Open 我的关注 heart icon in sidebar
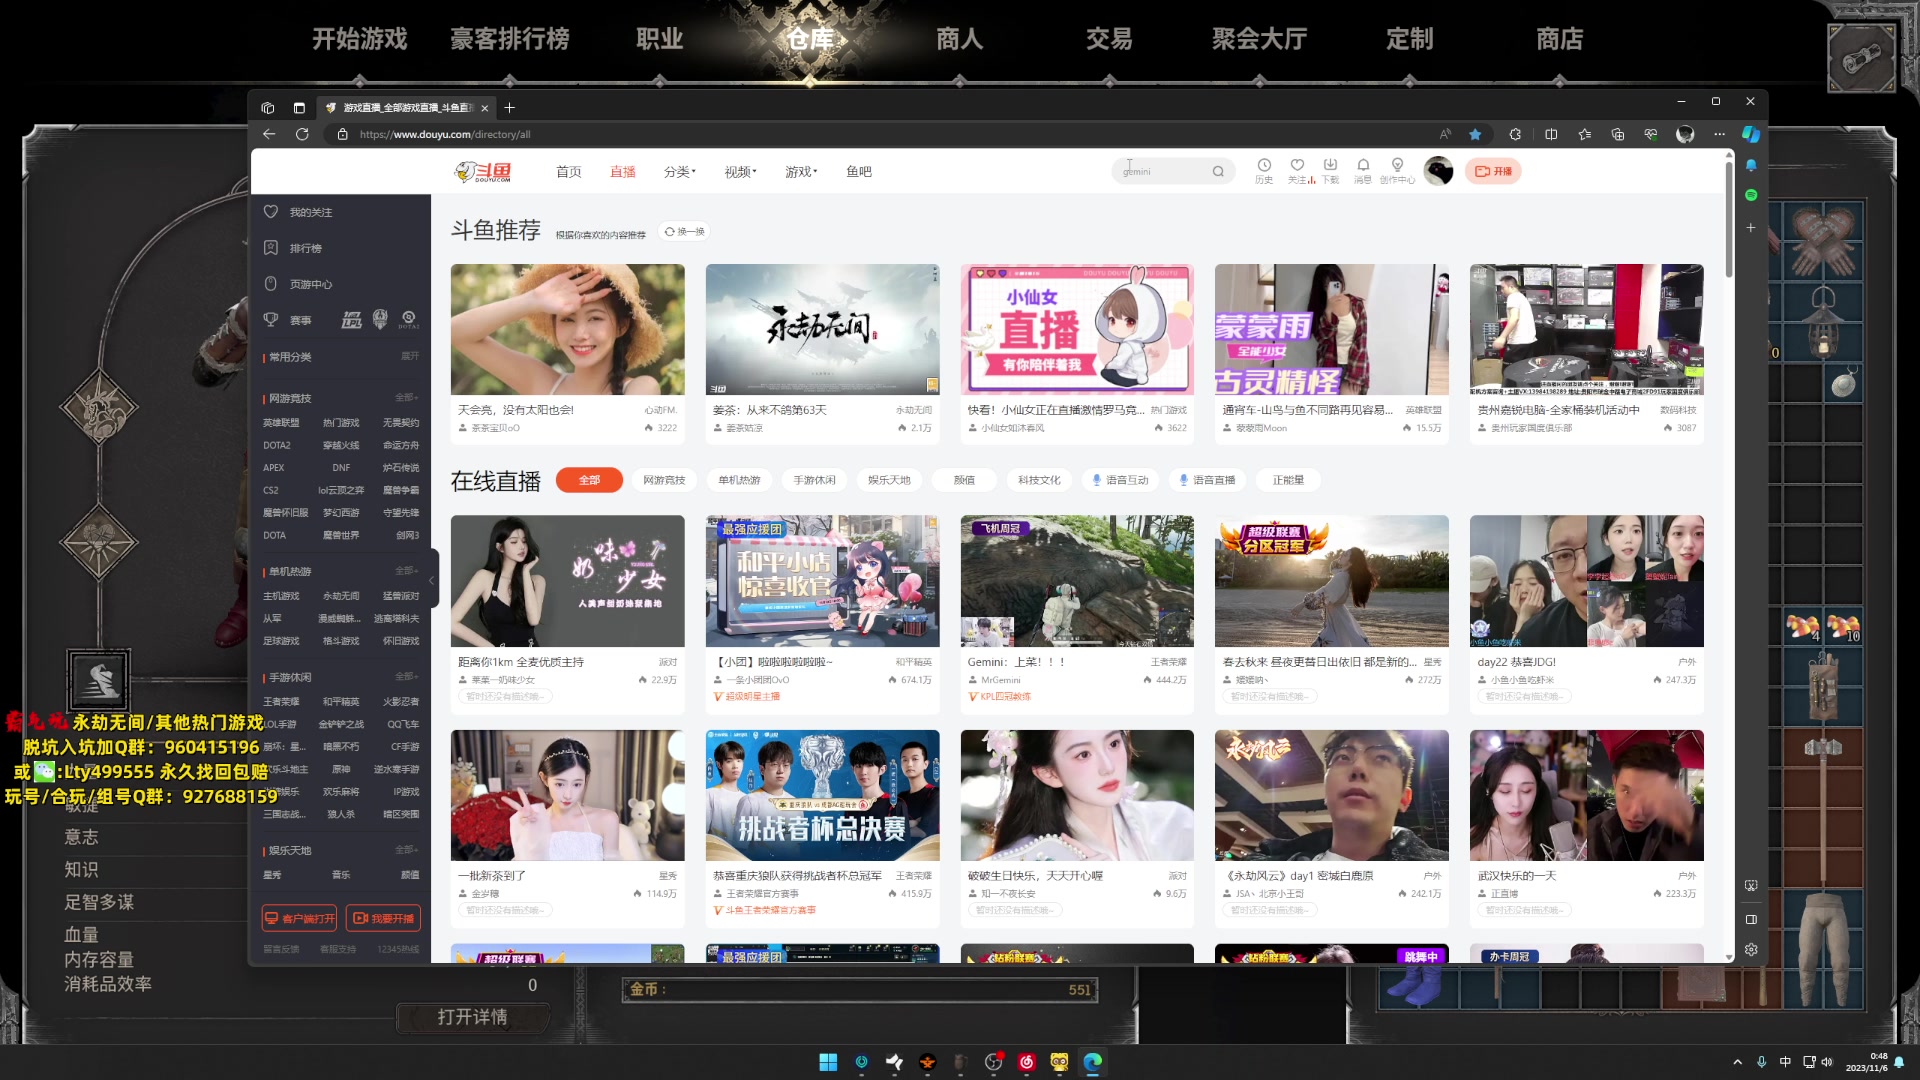 270,212
